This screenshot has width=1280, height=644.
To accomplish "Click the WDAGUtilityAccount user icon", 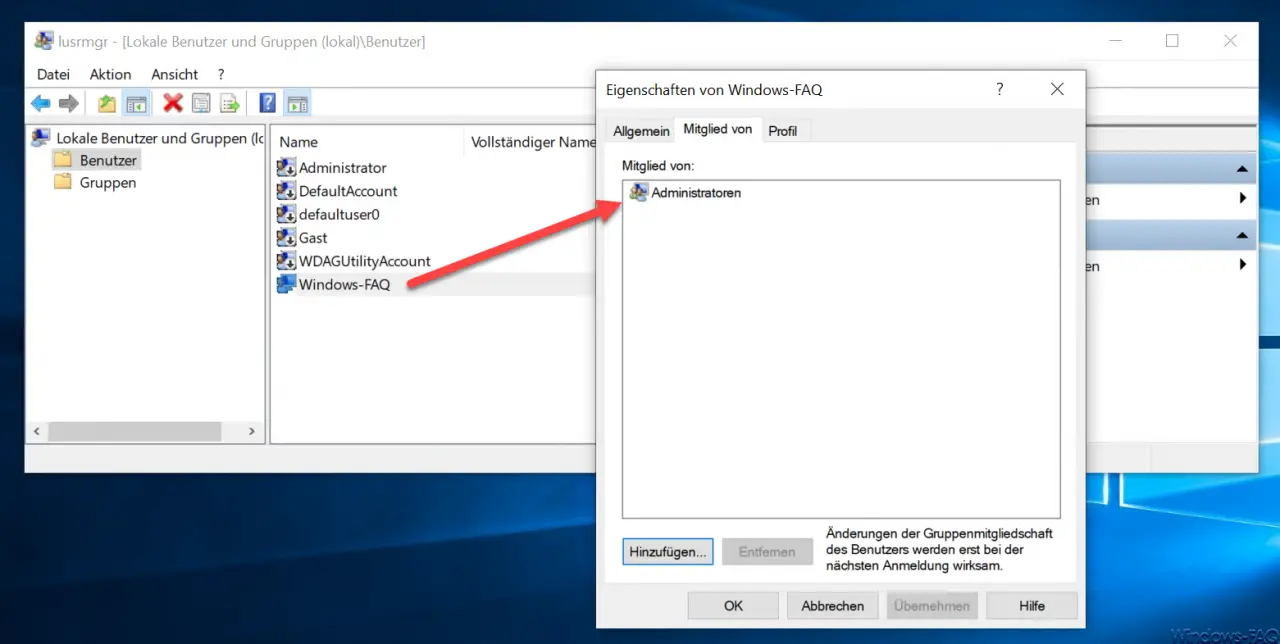I will pyautogui.click(x=286, y=261).
